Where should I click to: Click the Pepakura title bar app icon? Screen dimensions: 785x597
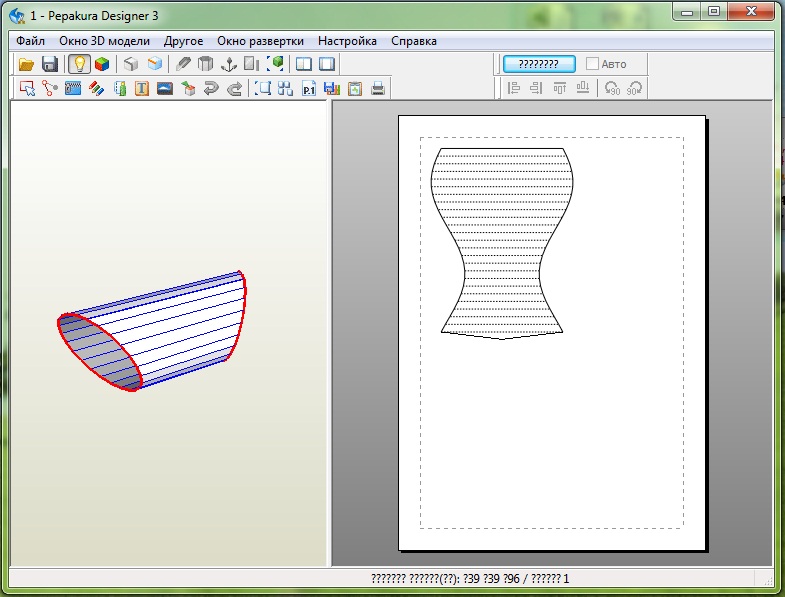pyautogui.click(x=17, y=16)
